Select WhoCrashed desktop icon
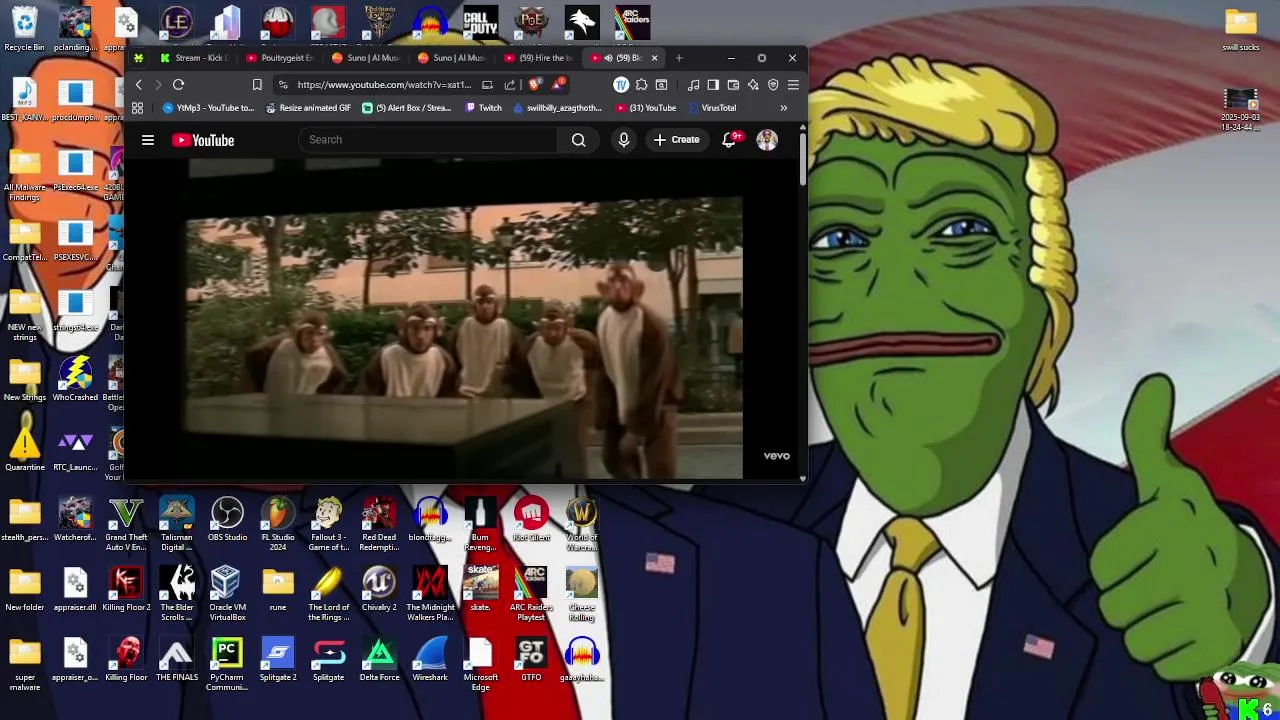Viewport: 1280px width, 720px height. (x=75, y=380)
